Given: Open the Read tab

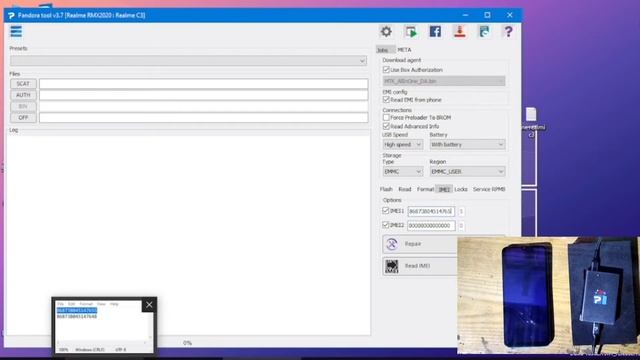Looking at the screenshot, I should pyautogui.click(x=405, y=189).
